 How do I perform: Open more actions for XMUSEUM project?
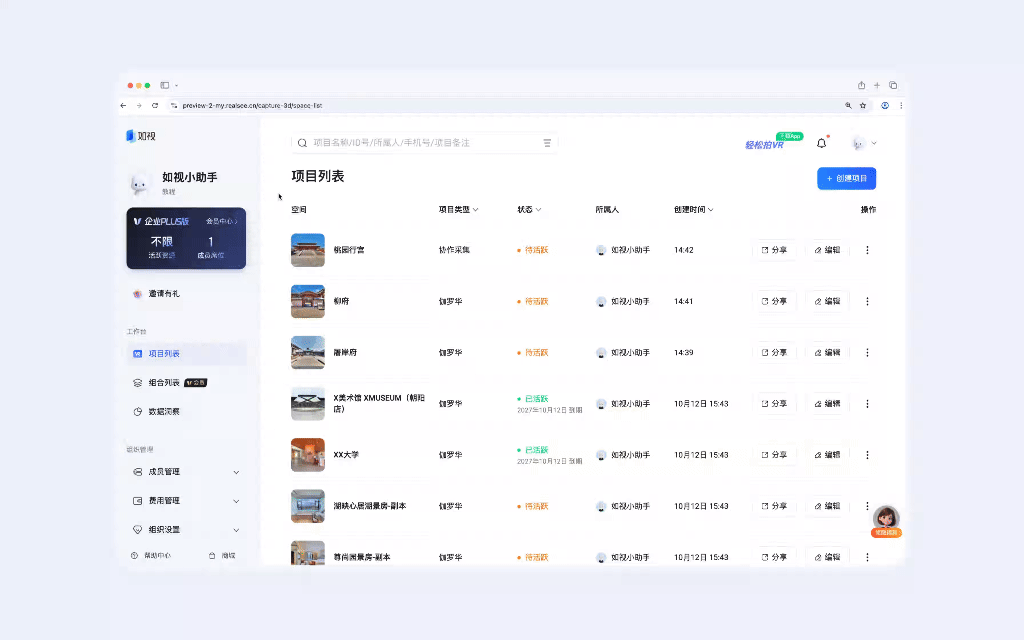click(867, 404)
